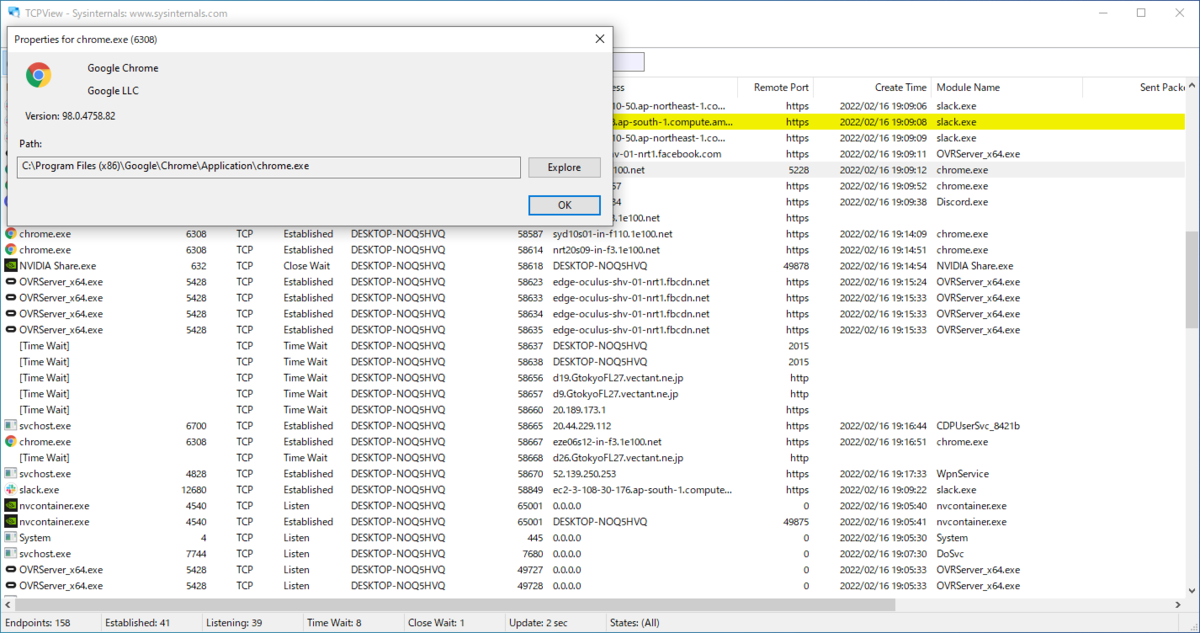
Task: Click OVRServer_x64.exe icon in port 58634 row
Action: tap(11, 314)
